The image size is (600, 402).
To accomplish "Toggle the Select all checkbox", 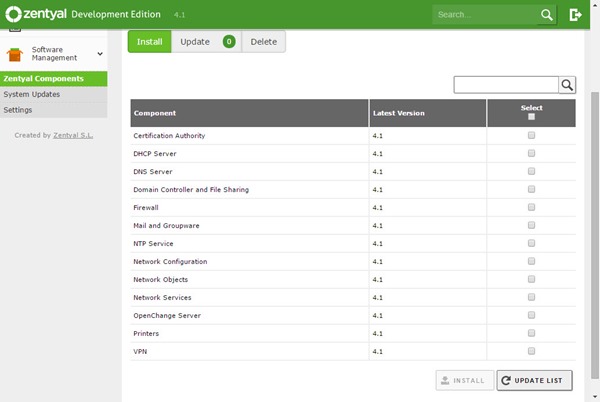I will 531,117.
